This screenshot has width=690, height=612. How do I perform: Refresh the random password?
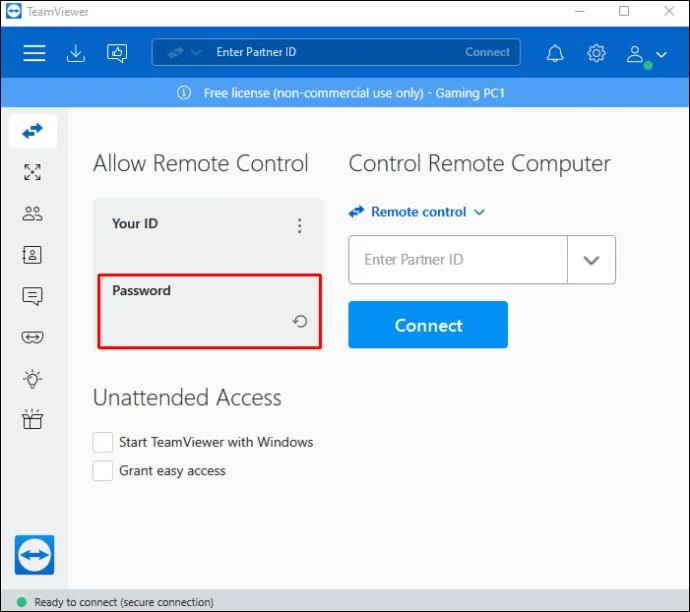(300, 322)
